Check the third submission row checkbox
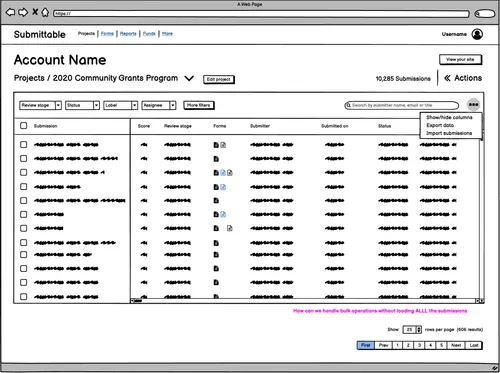The width and height of the screenshot is (500, 373). pyautogui.click(x=23, y=172)
